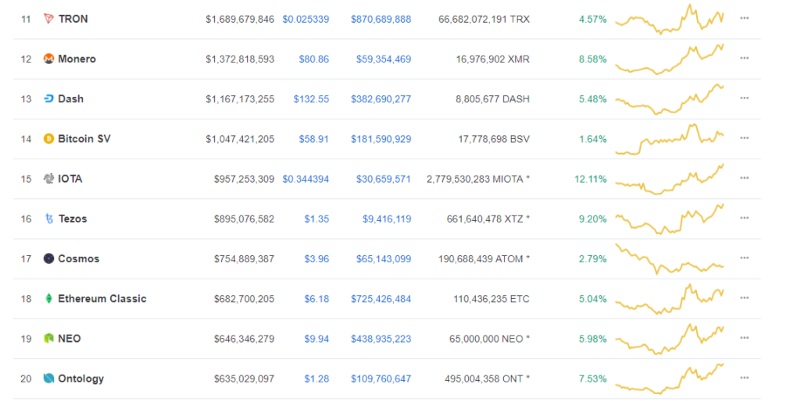Click the Ethereum Classic logo icon
The width and height of the screenshot is (800, 401).
(x=48, y=298)
